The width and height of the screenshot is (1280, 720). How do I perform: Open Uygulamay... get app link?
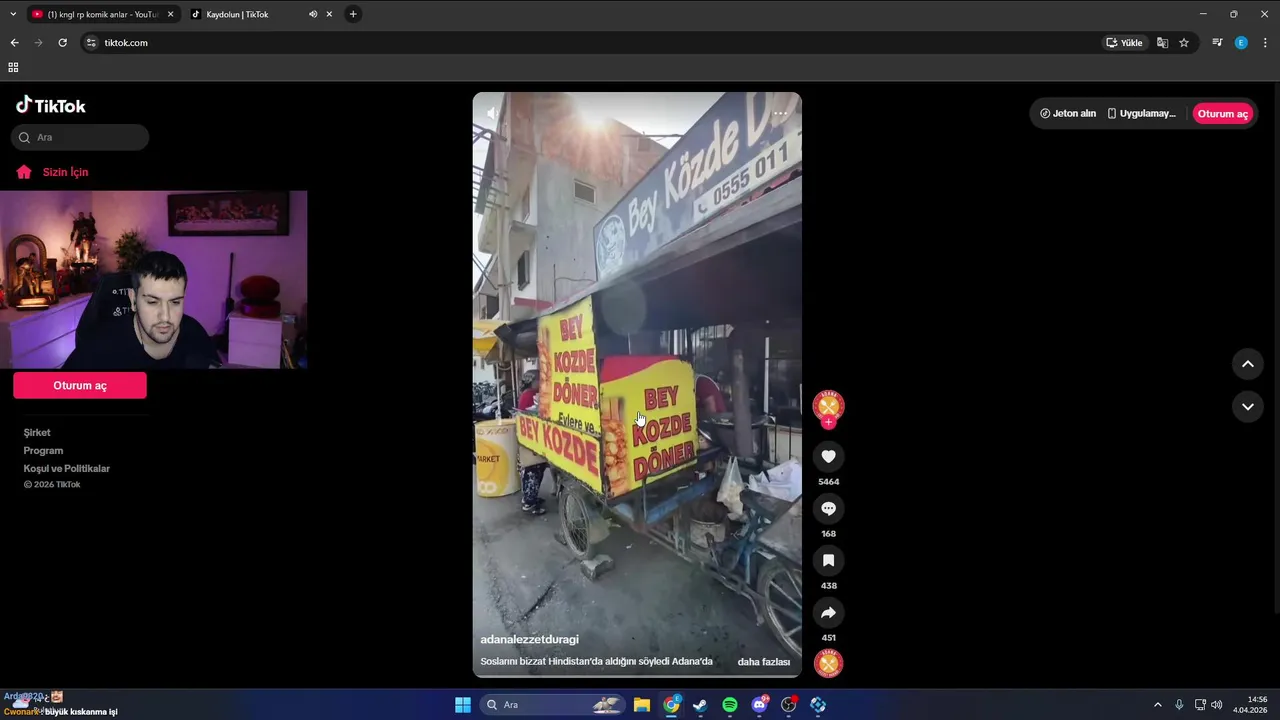tap(1141, 113)
